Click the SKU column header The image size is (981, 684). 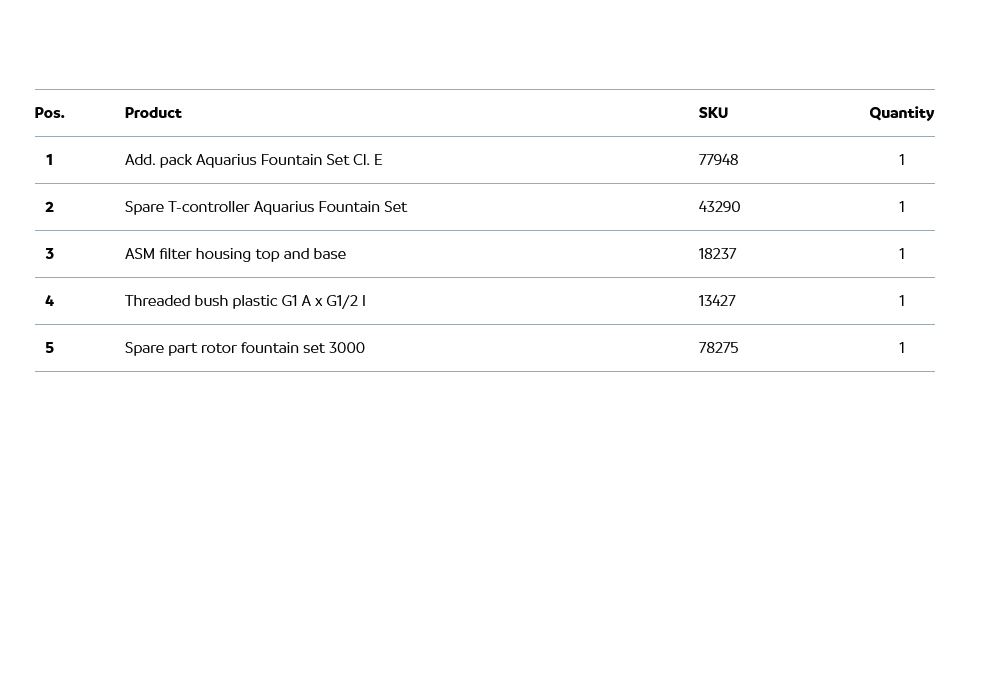click(713, 113)
